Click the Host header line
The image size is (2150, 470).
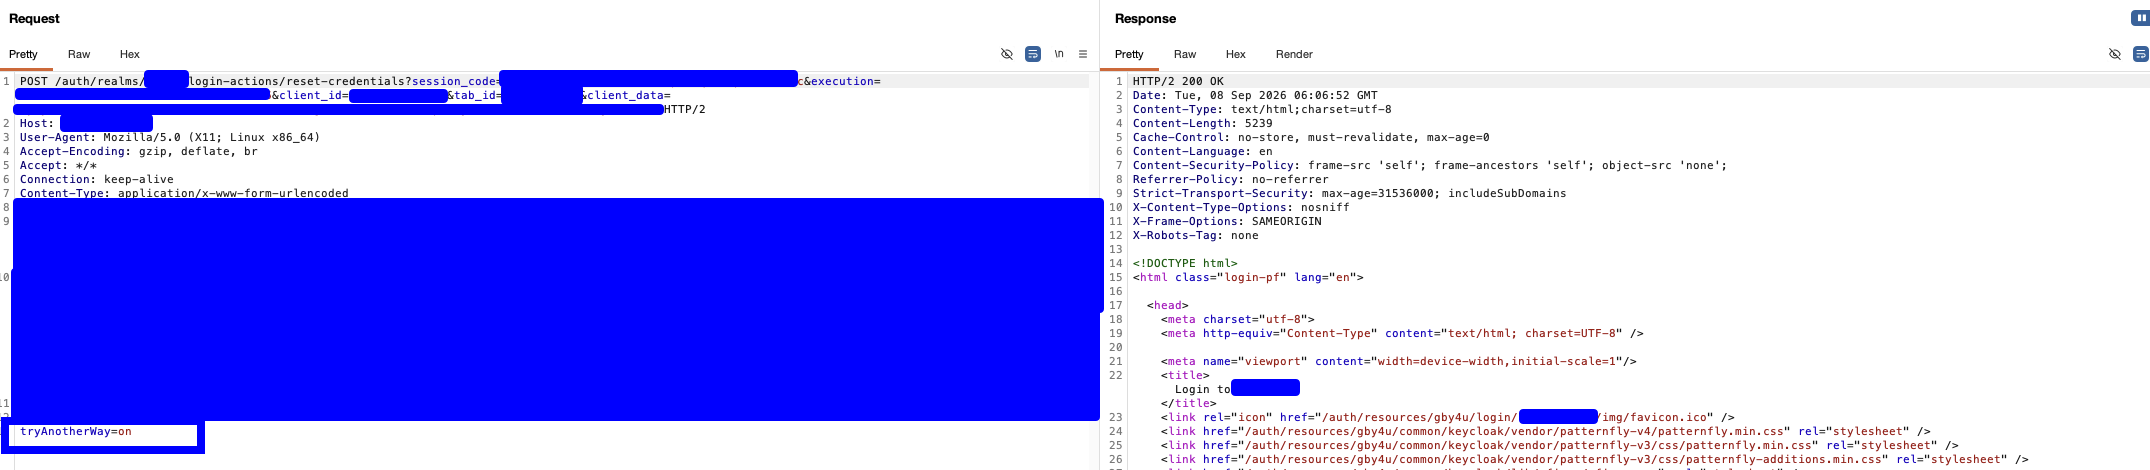coord(86,123)
